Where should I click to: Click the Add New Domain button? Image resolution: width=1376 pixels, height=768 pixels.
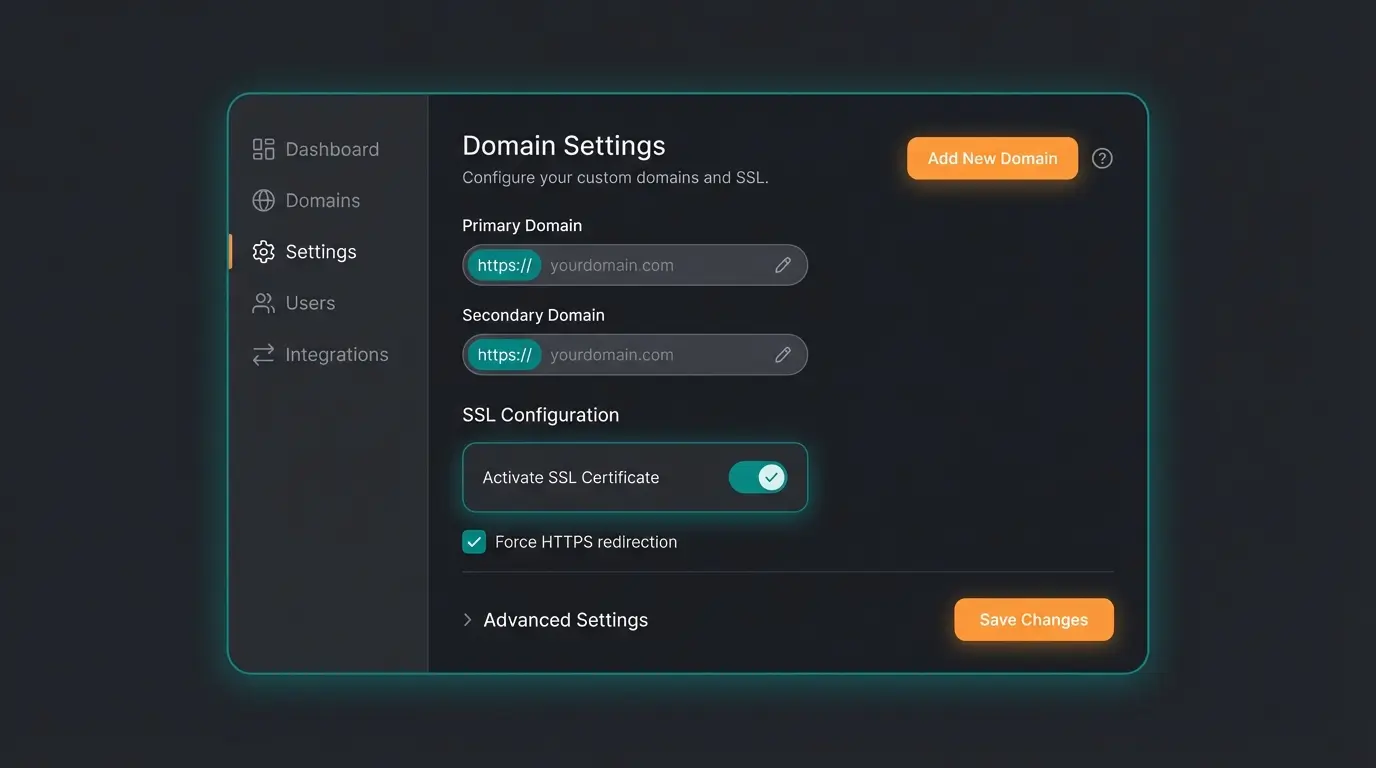point(992,158)
